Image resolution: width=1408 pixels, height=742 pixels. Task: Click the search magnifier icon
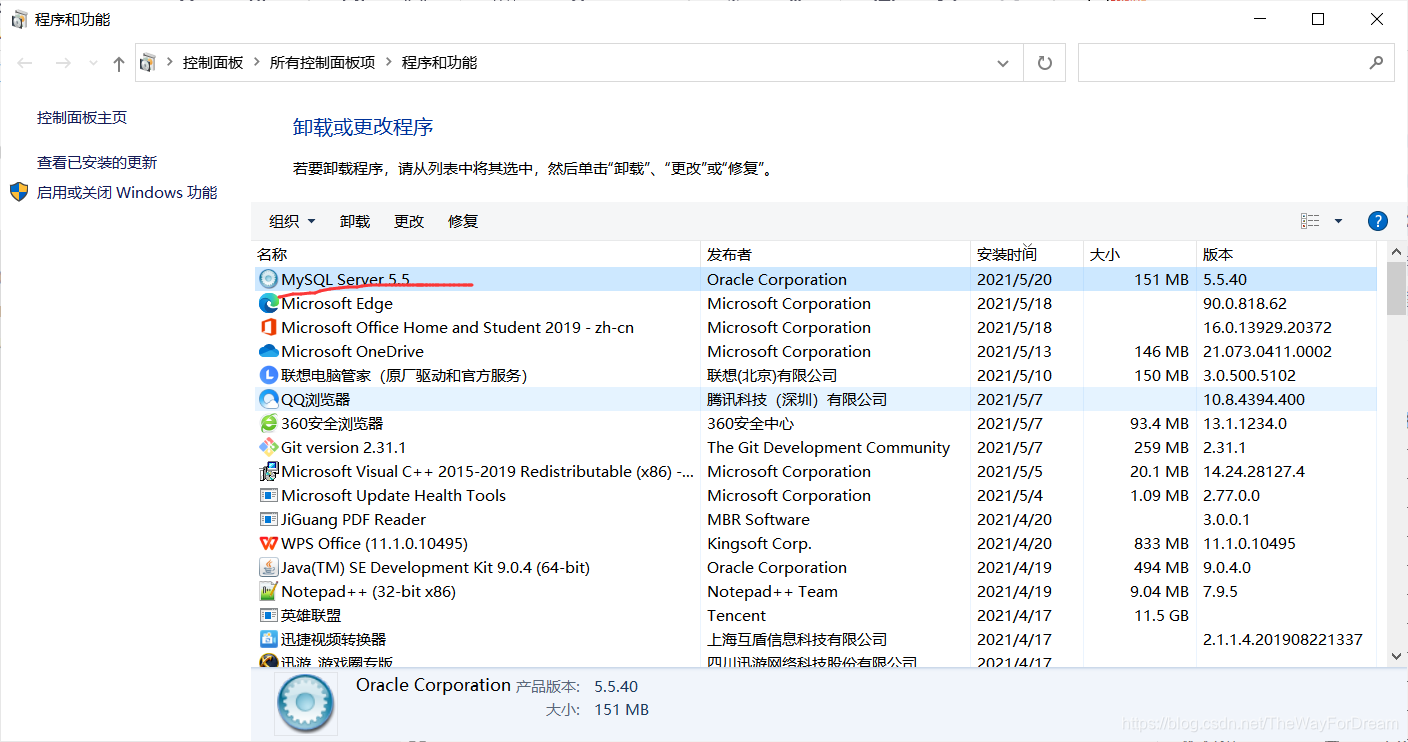coord(1376,62)
